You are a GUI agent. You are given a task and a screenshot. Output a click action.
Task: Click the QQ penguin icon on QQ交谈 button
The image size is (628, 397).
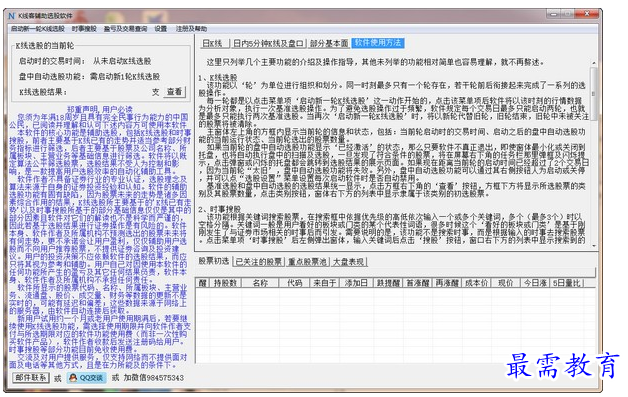pos(73,378)
